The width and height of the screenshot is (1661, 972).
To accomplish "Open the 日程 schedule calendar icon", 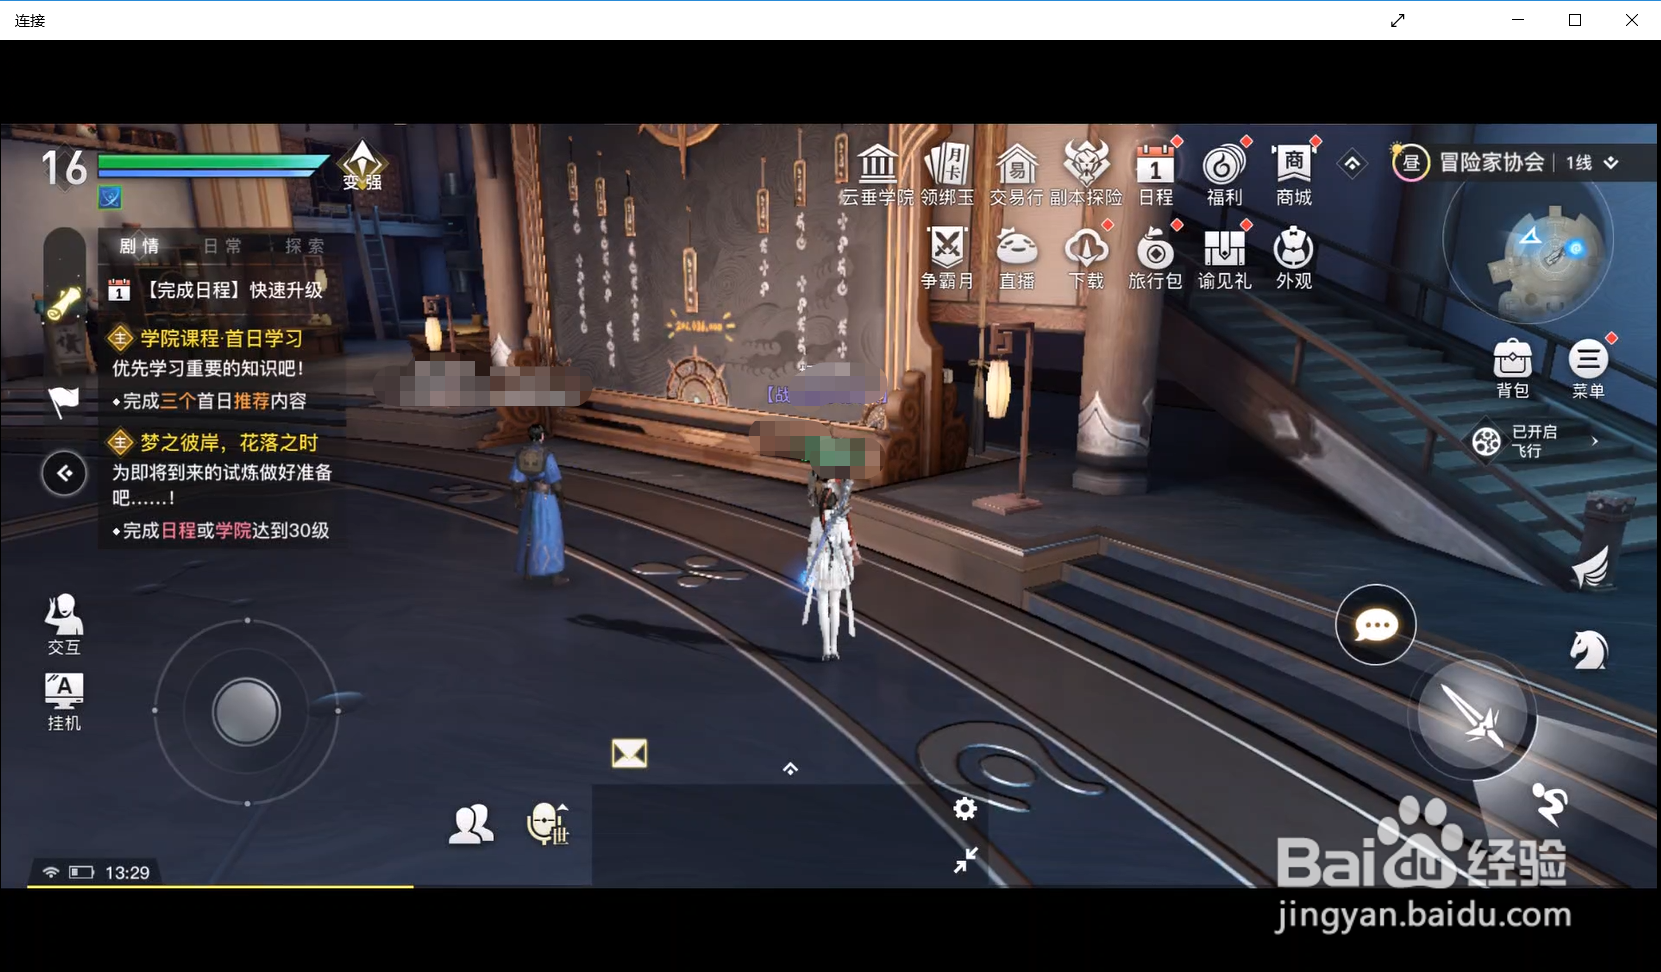I will [x=1156, y=174].
